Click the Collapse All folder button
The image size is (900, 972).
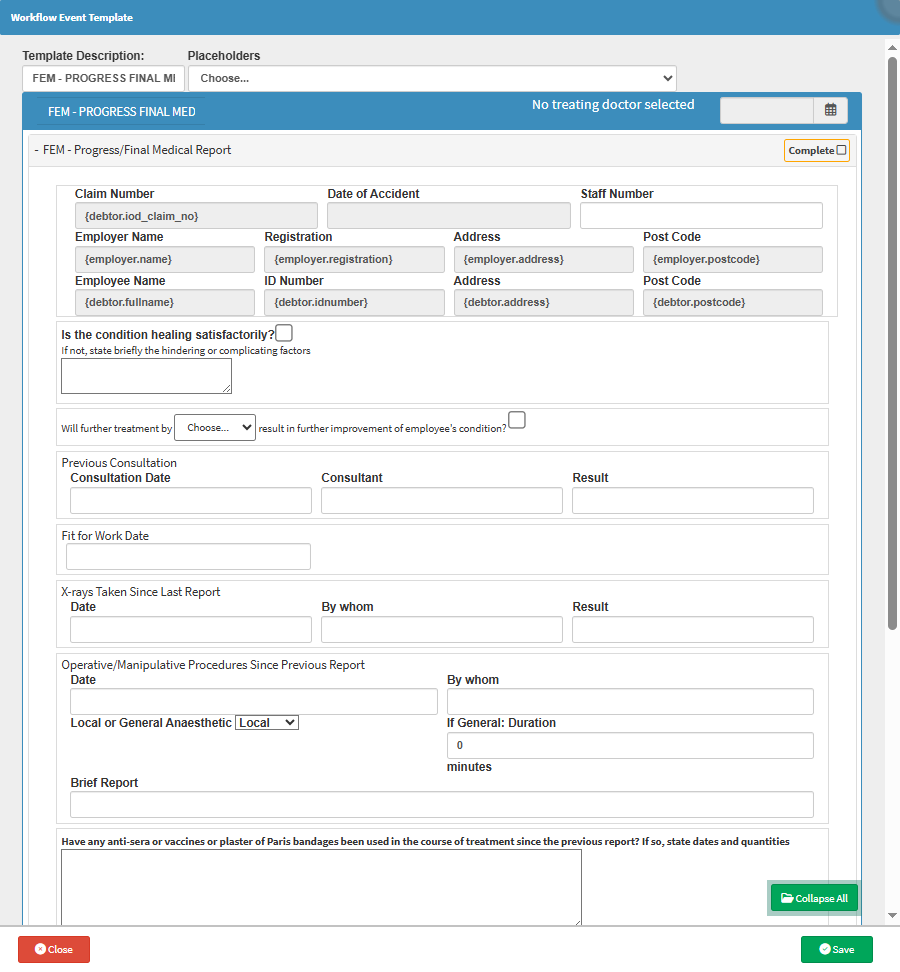pyautogui.click(x=814, y=898)
